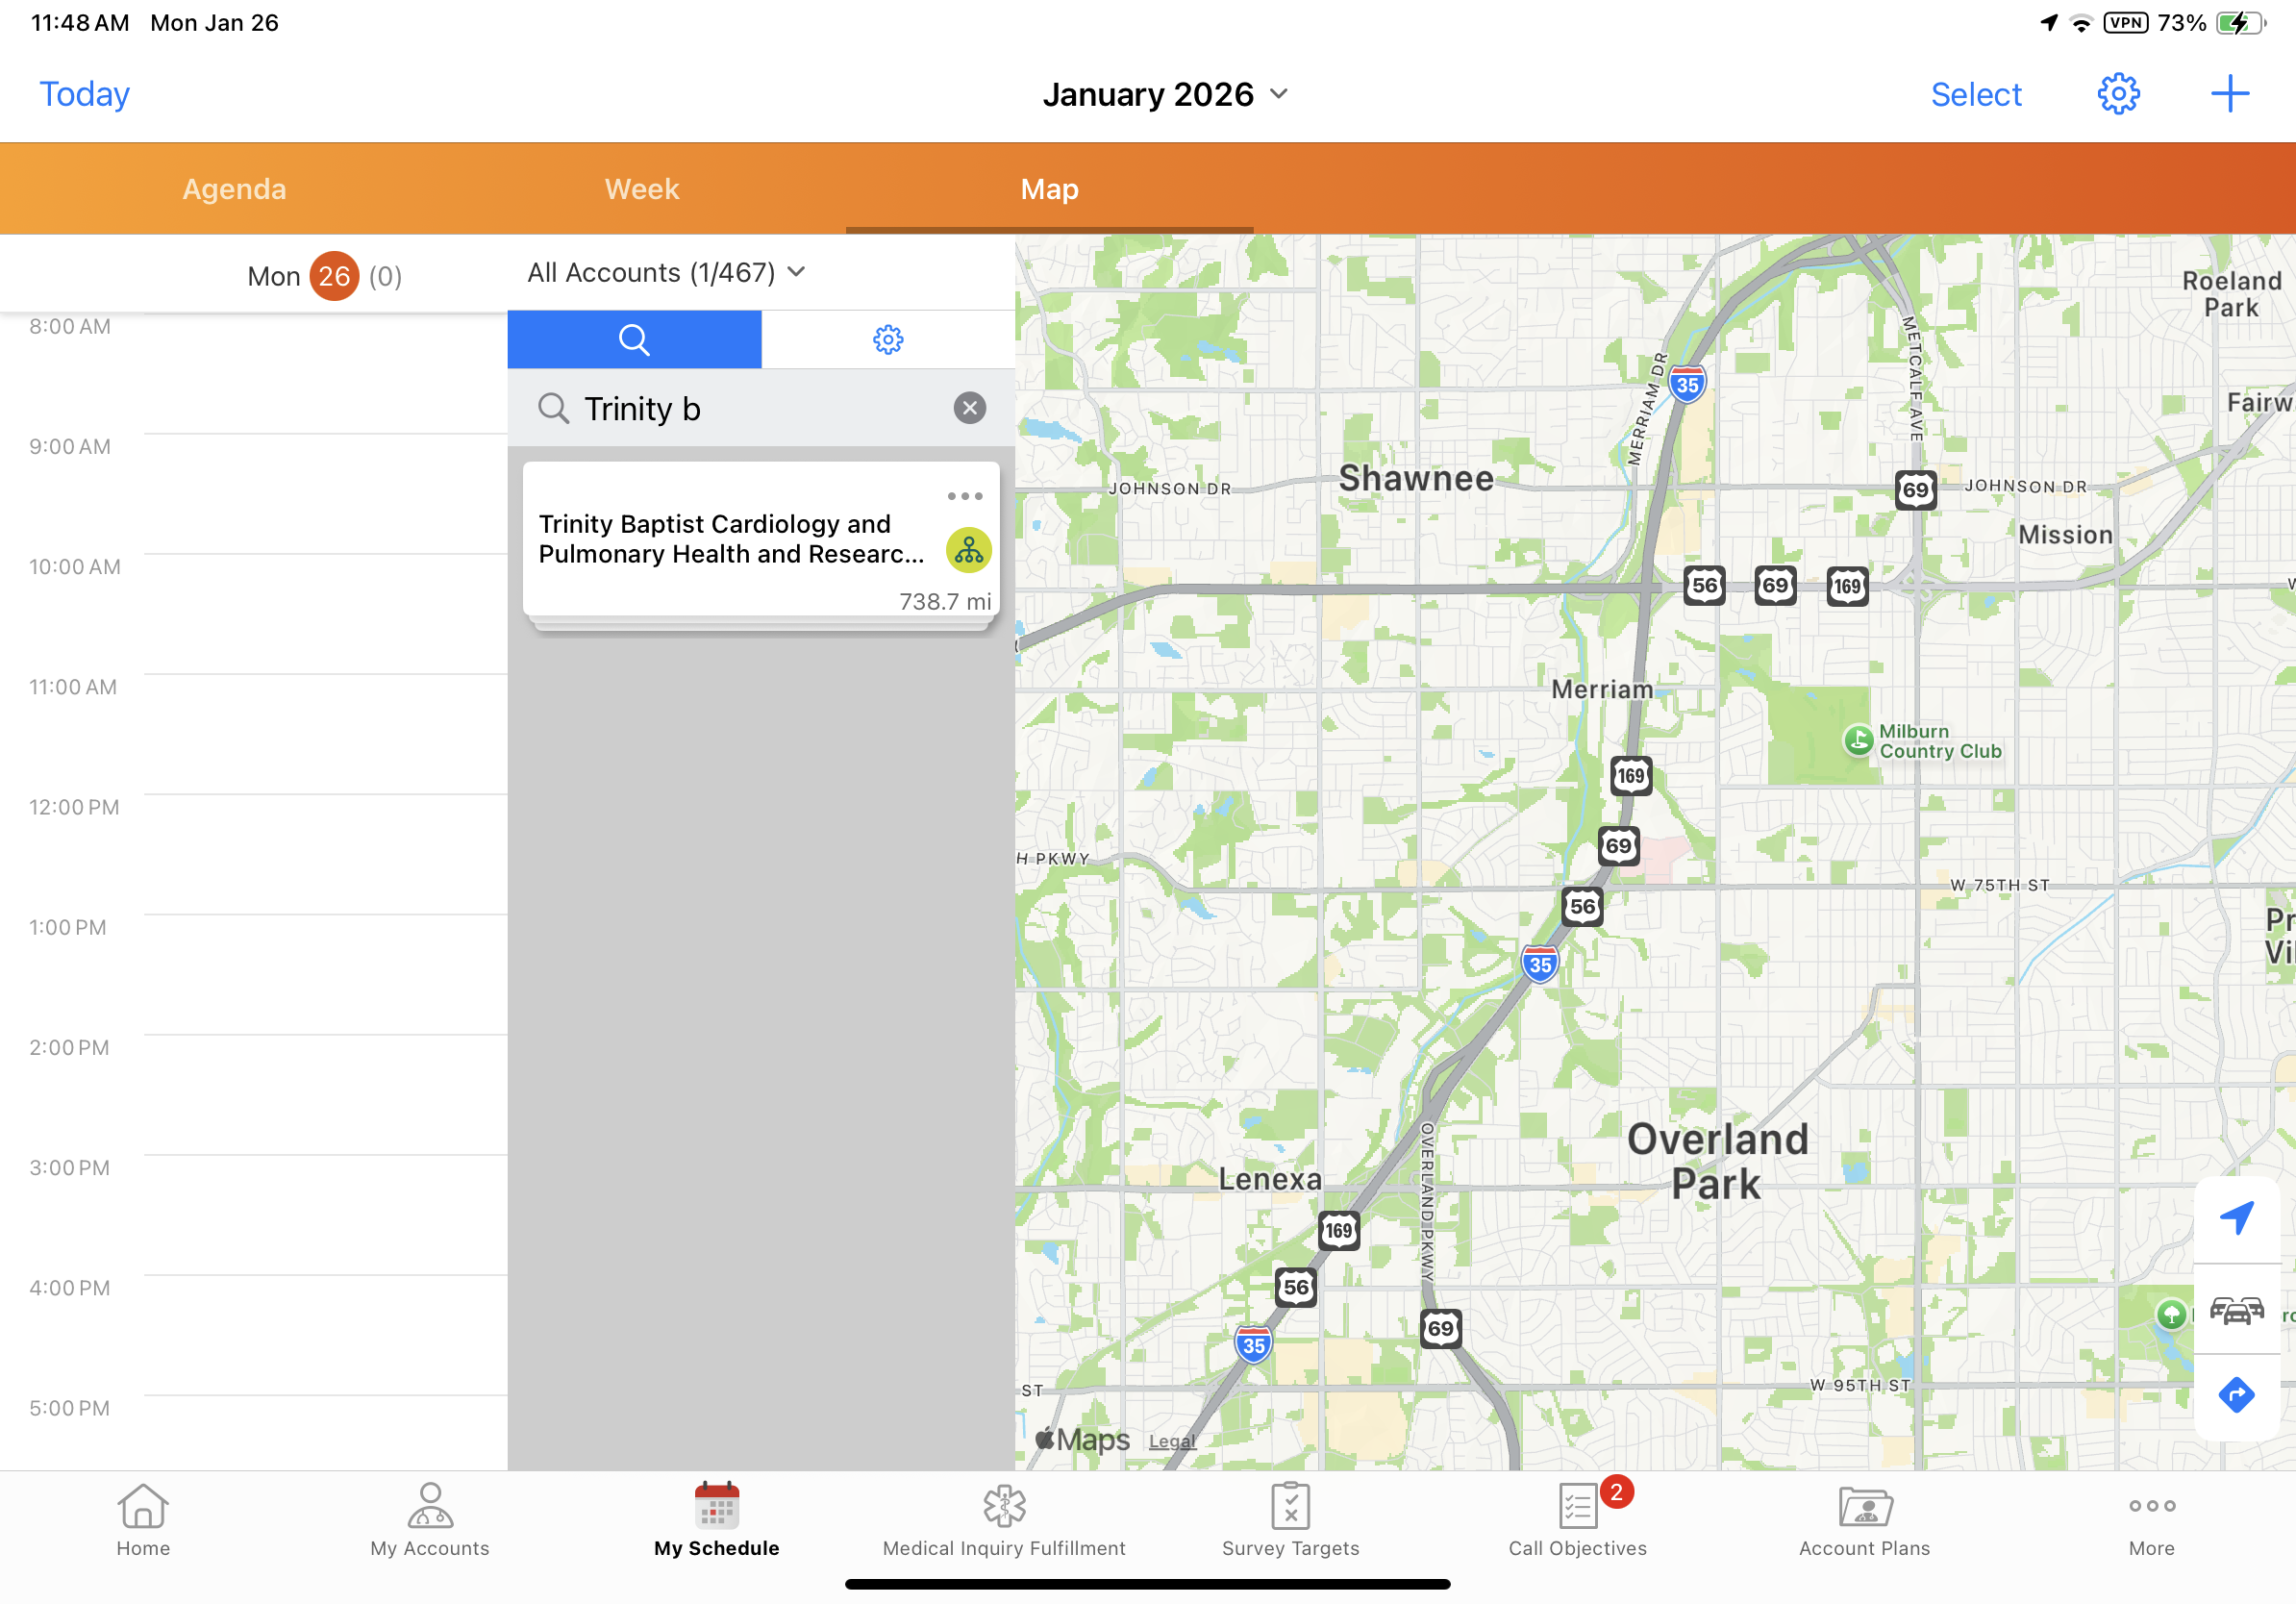Screen dimensions: 2296x1604
Task: Go to Medical Inquiry Fulfillment
Action: pyautogui.click(x=1003, y=1519)
